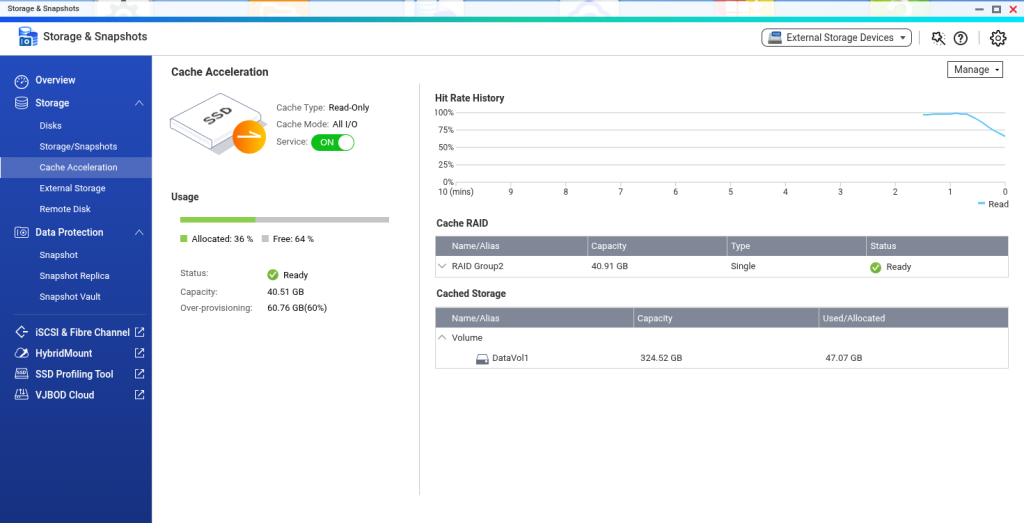Open the External Storage Devices dropdown
This screenshot has height=523, width=1024.
point(836,38)
